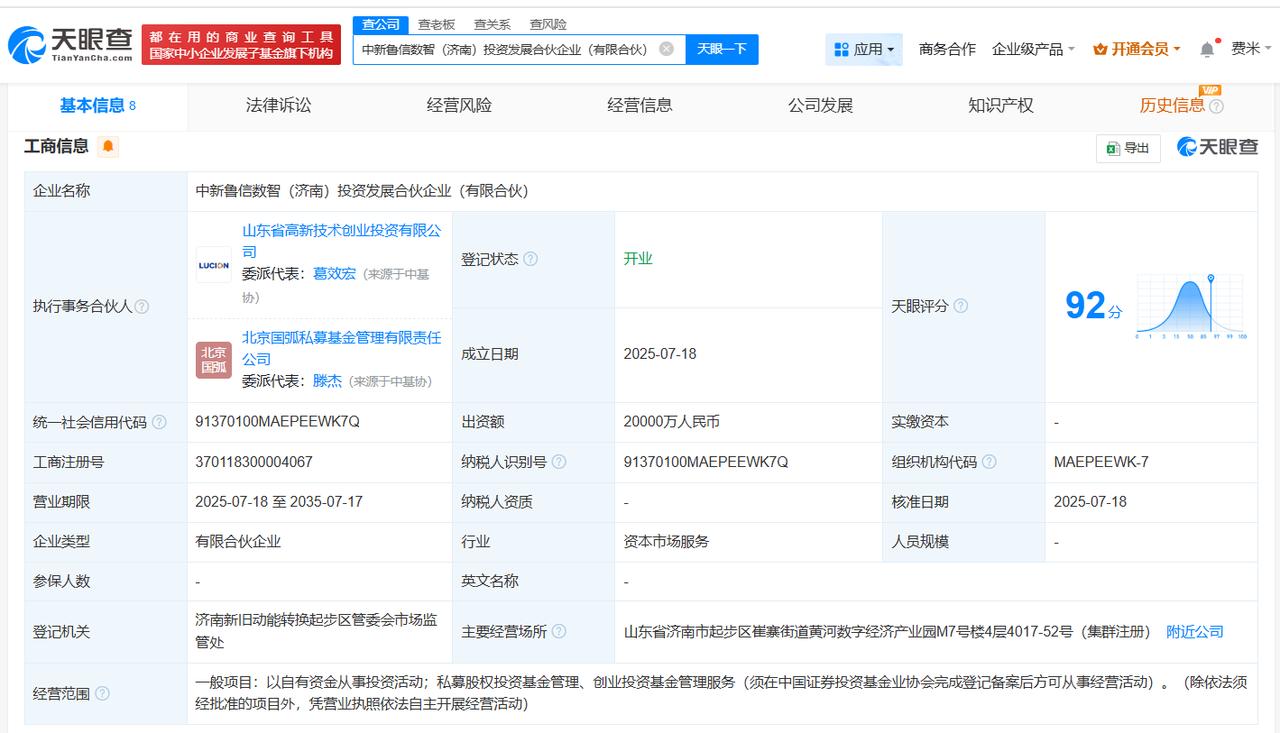Image resolution: width=1280 pixels, height=733 pixels.
Task: Click the 天眼查 logo beside export button
Action: (x=1217, y=147)
